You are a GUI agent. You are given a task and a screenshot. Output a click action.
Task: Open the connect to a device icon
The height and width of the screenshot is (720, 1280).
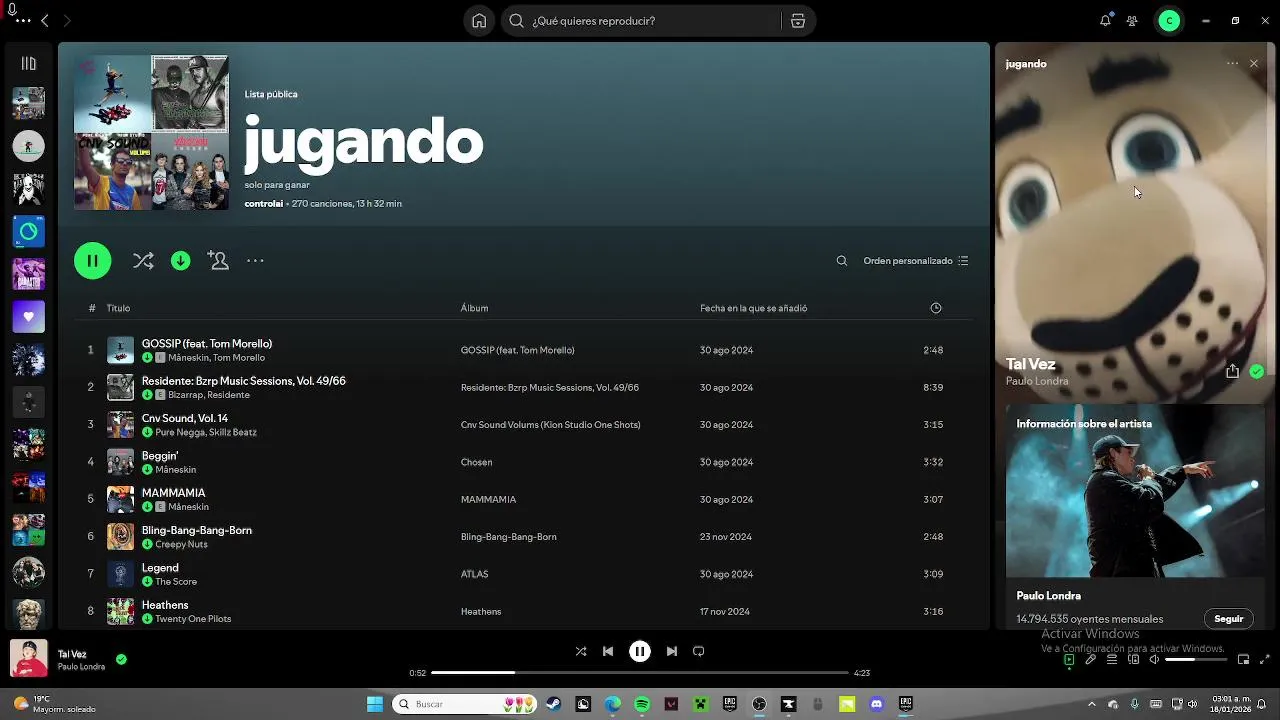[1133, 660]
